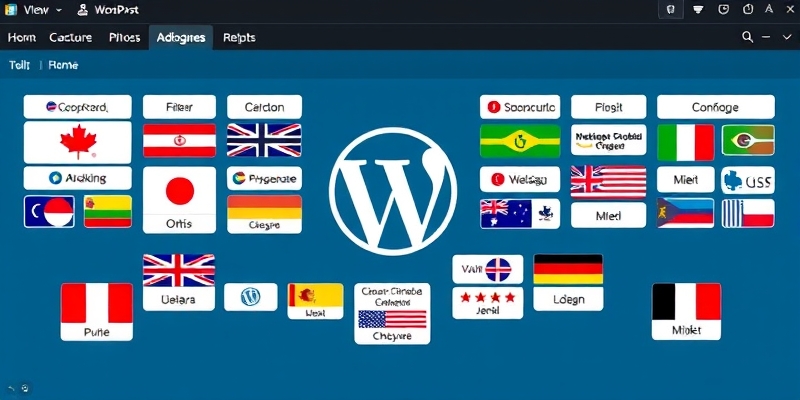Click the Jerid card with red stars
The width and height of the screenshot is (800, 400).
488,303
